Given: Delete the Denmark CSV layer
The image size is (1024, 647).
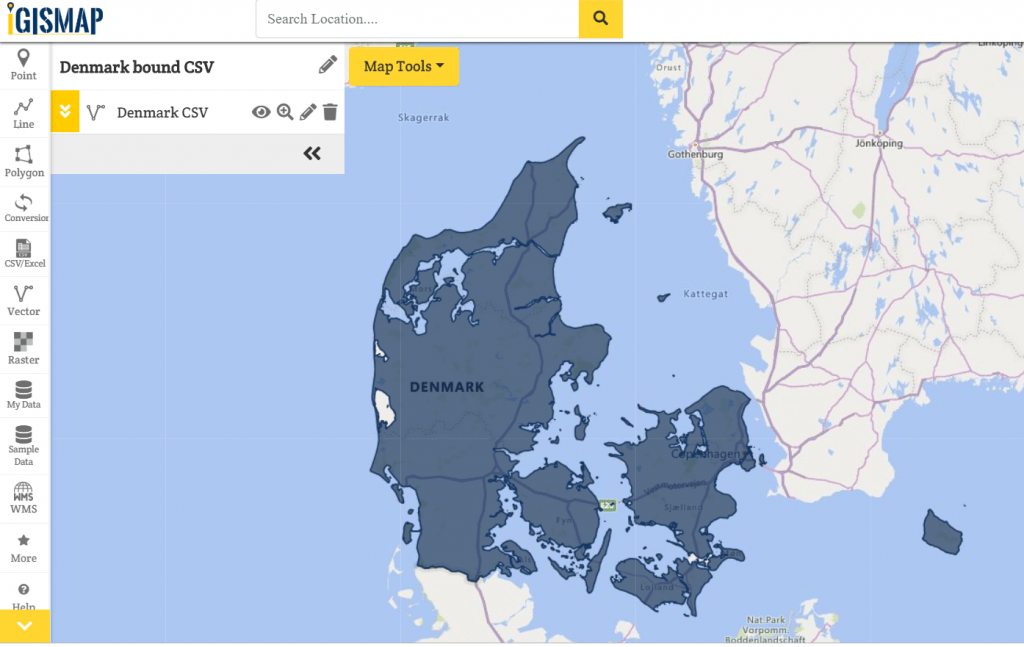Looking at the screenshot, I should coord(330,112).
